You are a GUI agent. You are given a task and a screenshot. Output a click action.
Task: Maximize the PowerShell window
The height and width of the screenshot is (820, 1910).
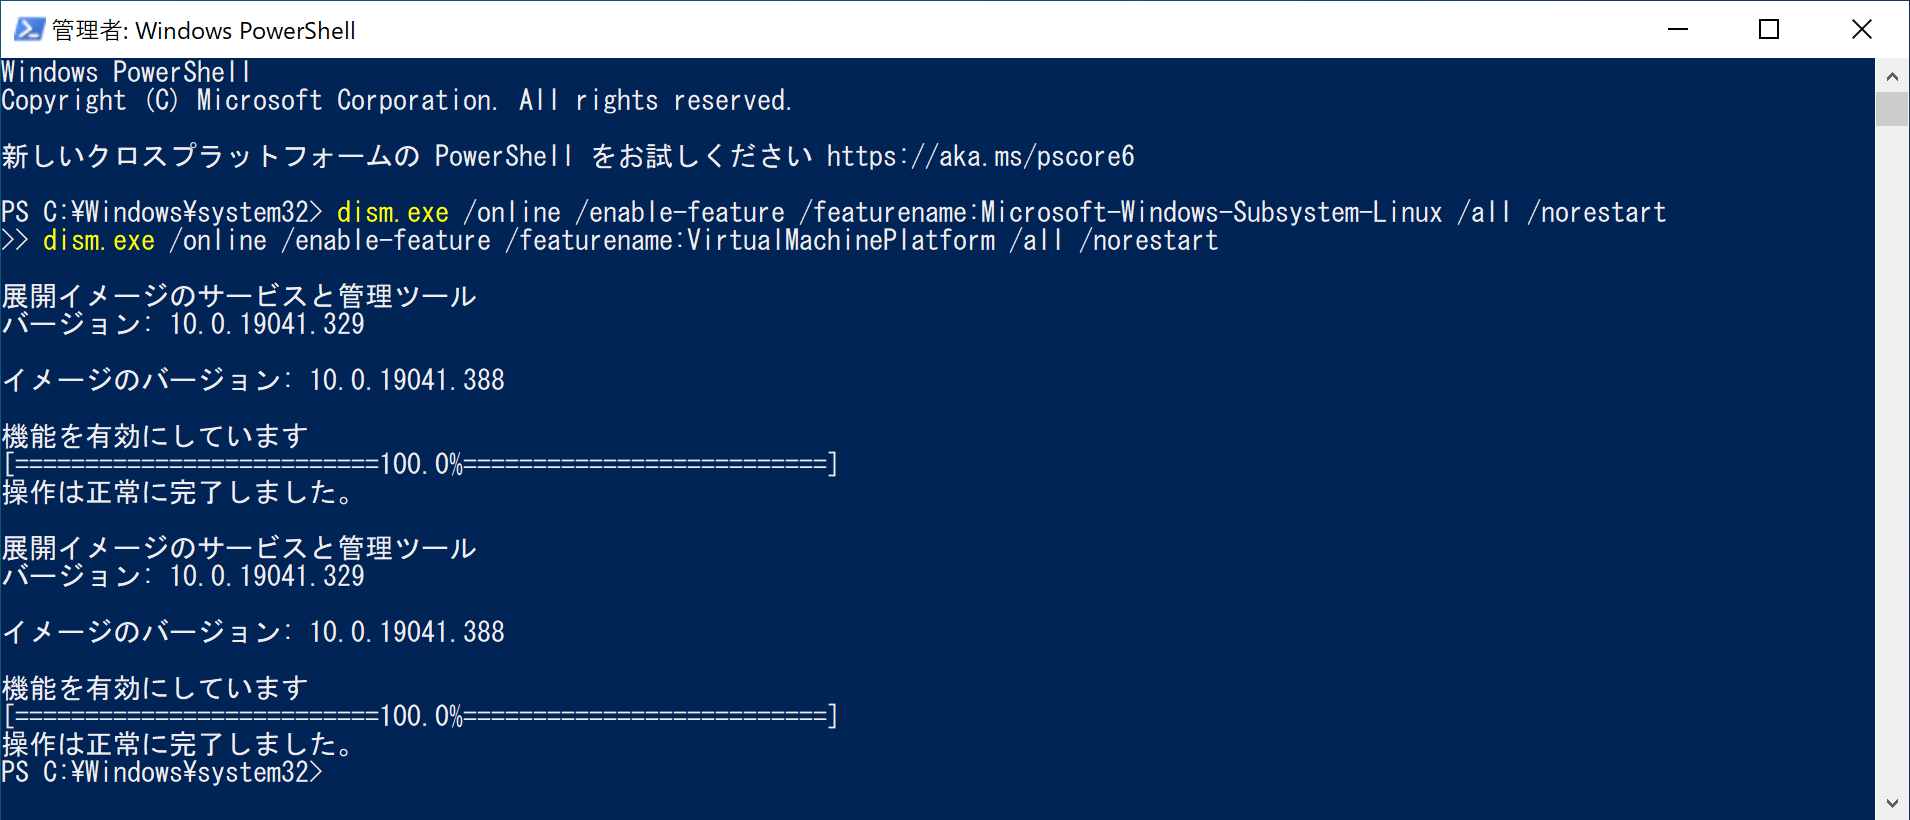1769,29
